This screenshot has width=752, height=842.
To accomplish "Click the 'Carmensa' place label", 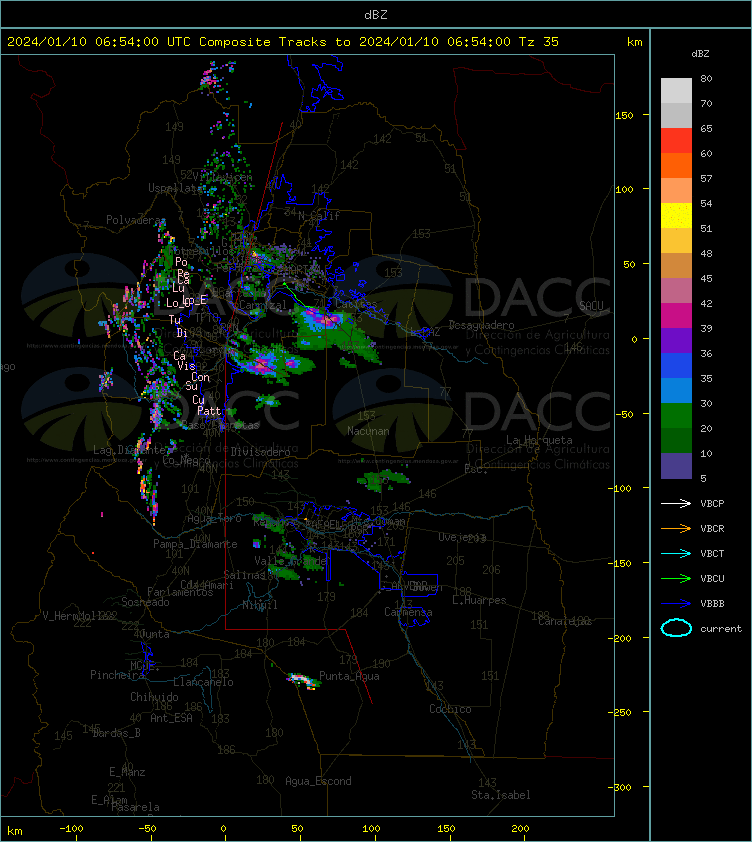I will (x=408, y=612).
